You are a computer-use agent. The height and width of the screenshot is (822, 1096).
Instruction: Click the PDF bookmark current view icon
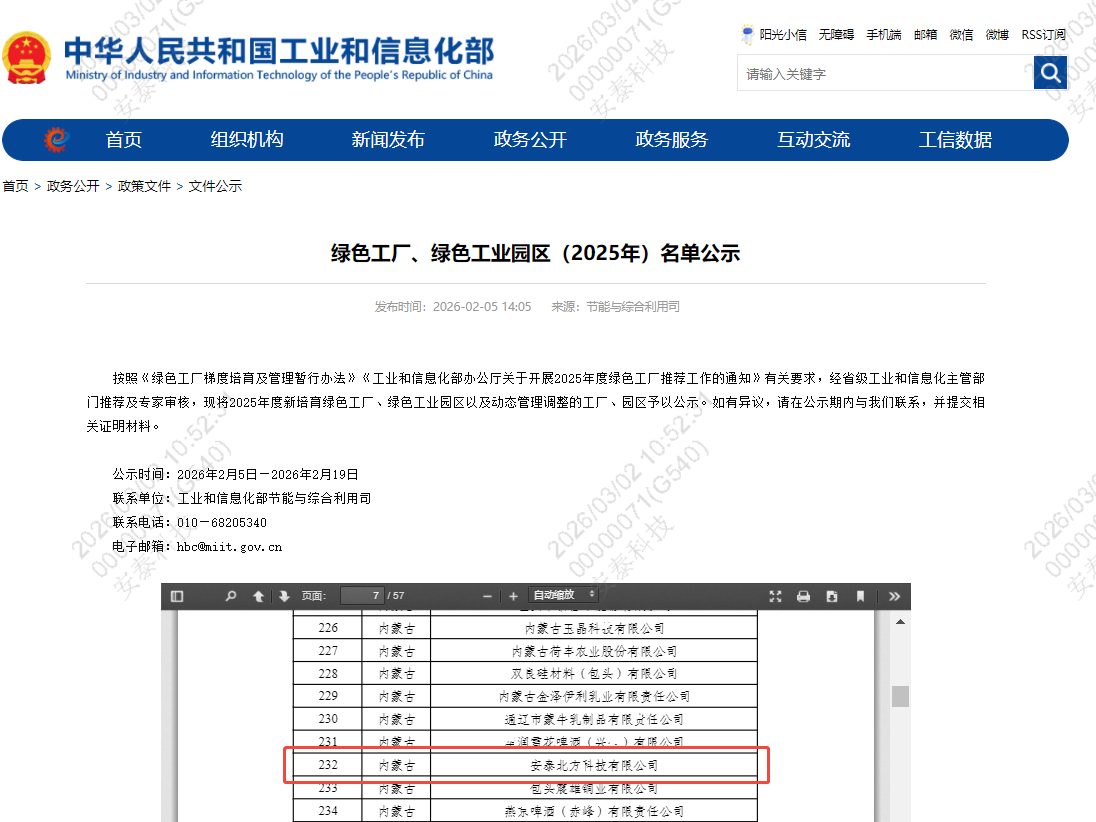860,596
